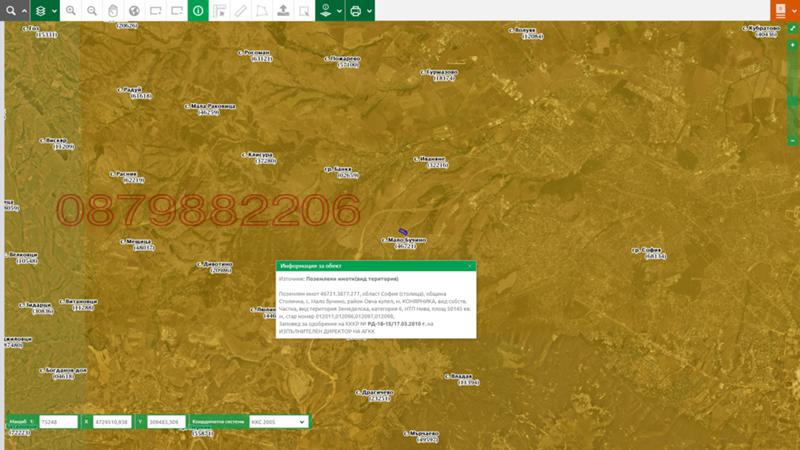Screen dimensions: 800x450
Task: Expand the layers dropdown arrow
Action: (x=54, y=11)
